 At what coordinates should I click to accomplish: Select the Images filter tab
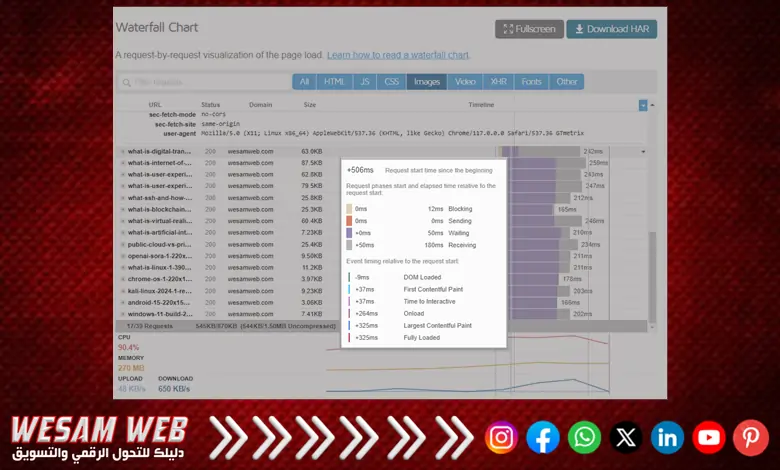(x=427, y=82)
